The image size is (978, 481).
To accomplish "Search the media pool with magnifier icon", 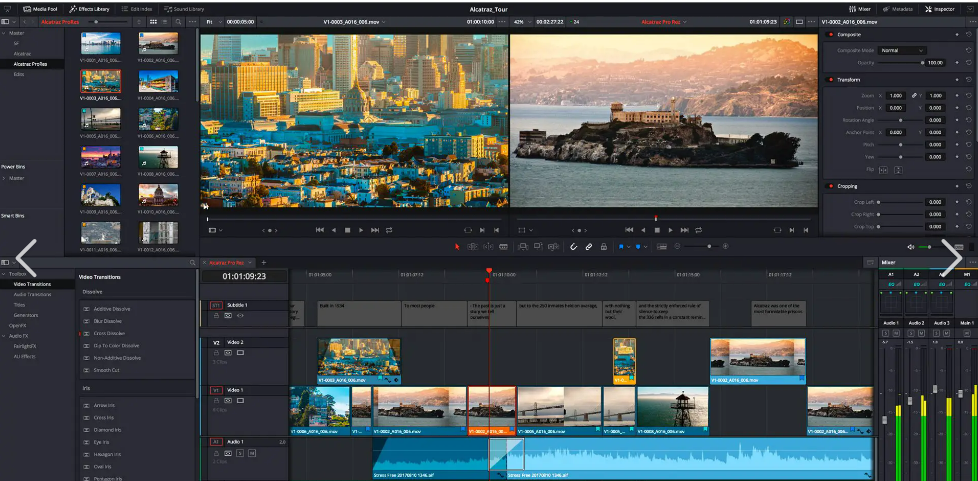I will pyautogui.click(x=178, y=22).
